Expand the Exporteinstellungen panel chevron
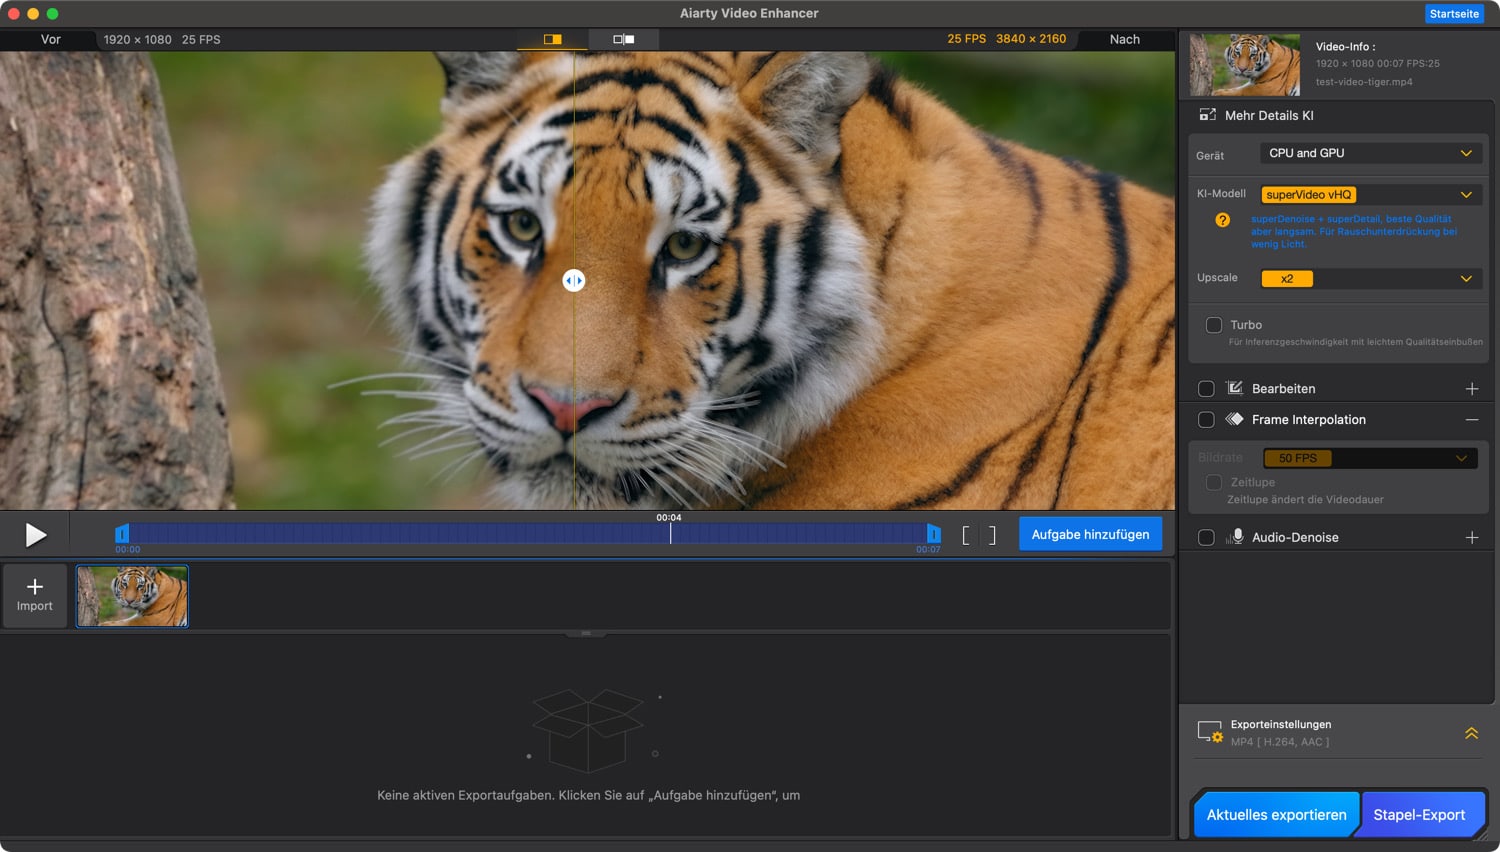Viewport: 1500px width, 852px height. click(1471, 733)
